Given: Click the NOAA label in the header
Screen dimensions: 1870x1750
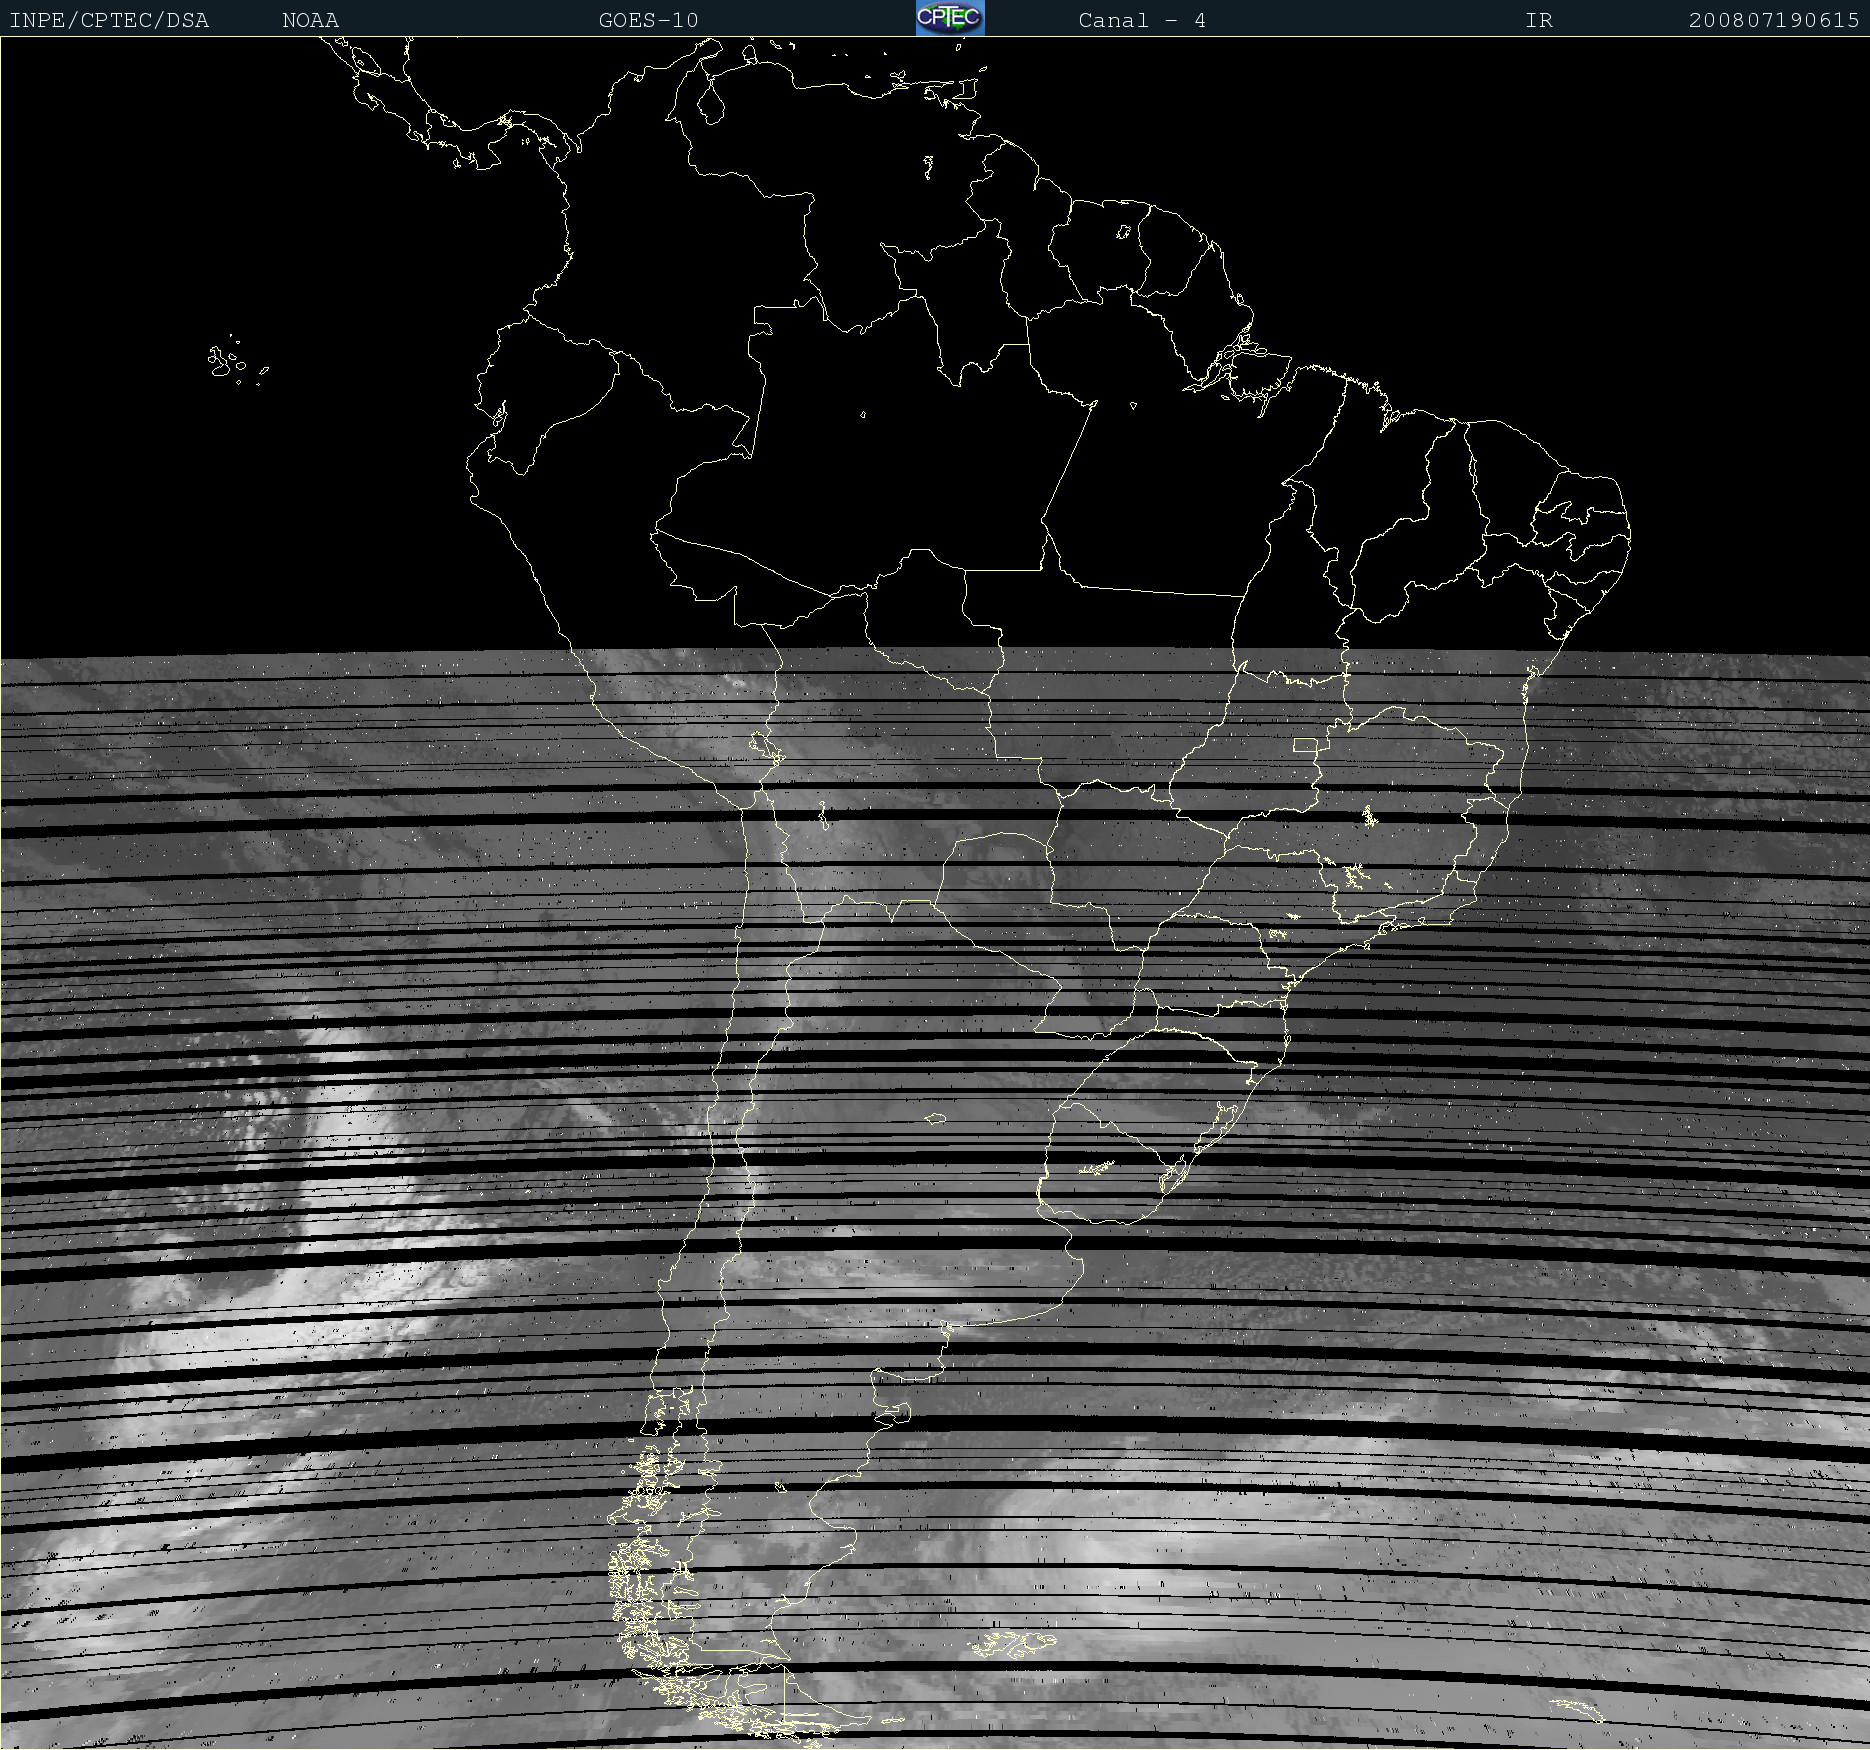Looking at the screenshot, I should pyautogui.click(x=310, y=20).
